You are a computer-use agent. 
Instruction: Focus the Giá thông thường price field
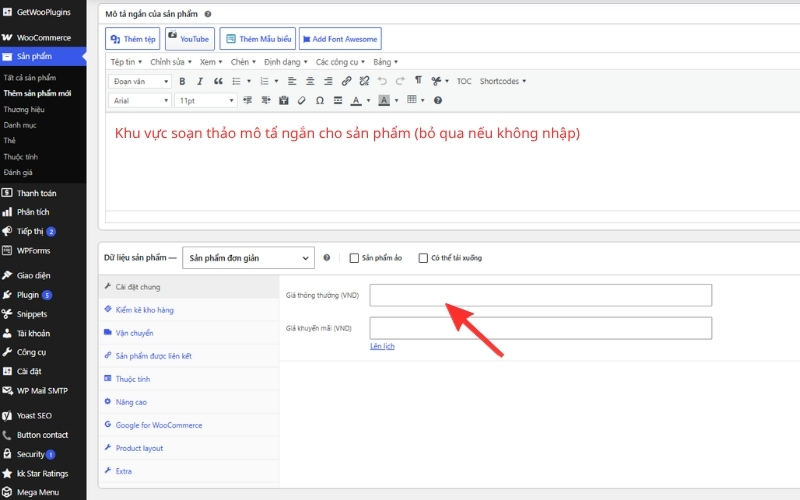click(x=541, y=295)
